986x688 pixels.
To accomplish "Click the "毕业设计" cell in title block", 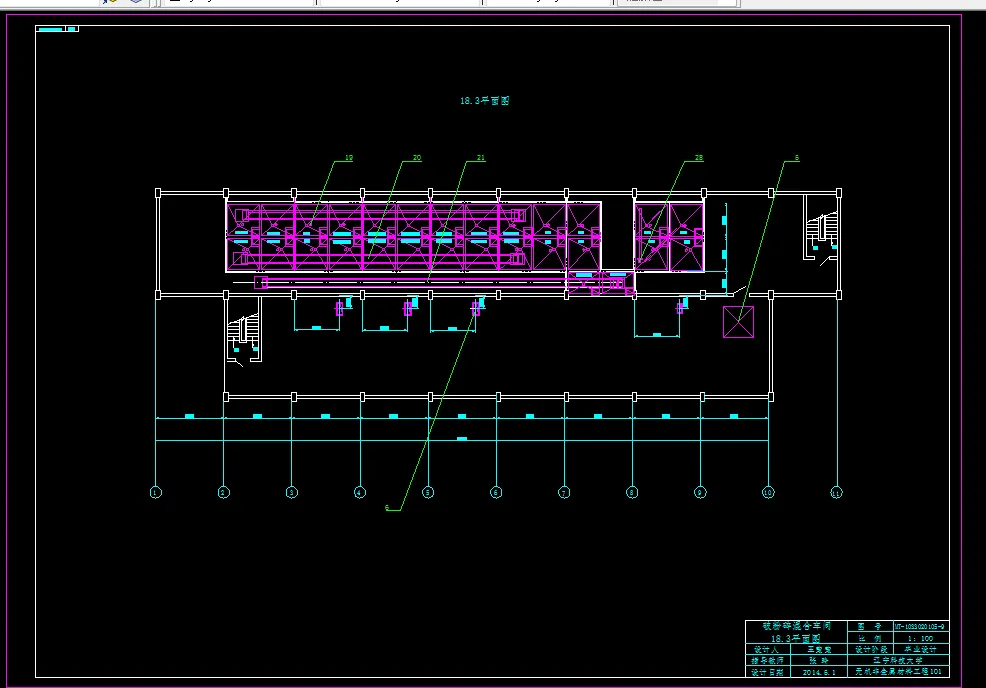I will (921, 649).
